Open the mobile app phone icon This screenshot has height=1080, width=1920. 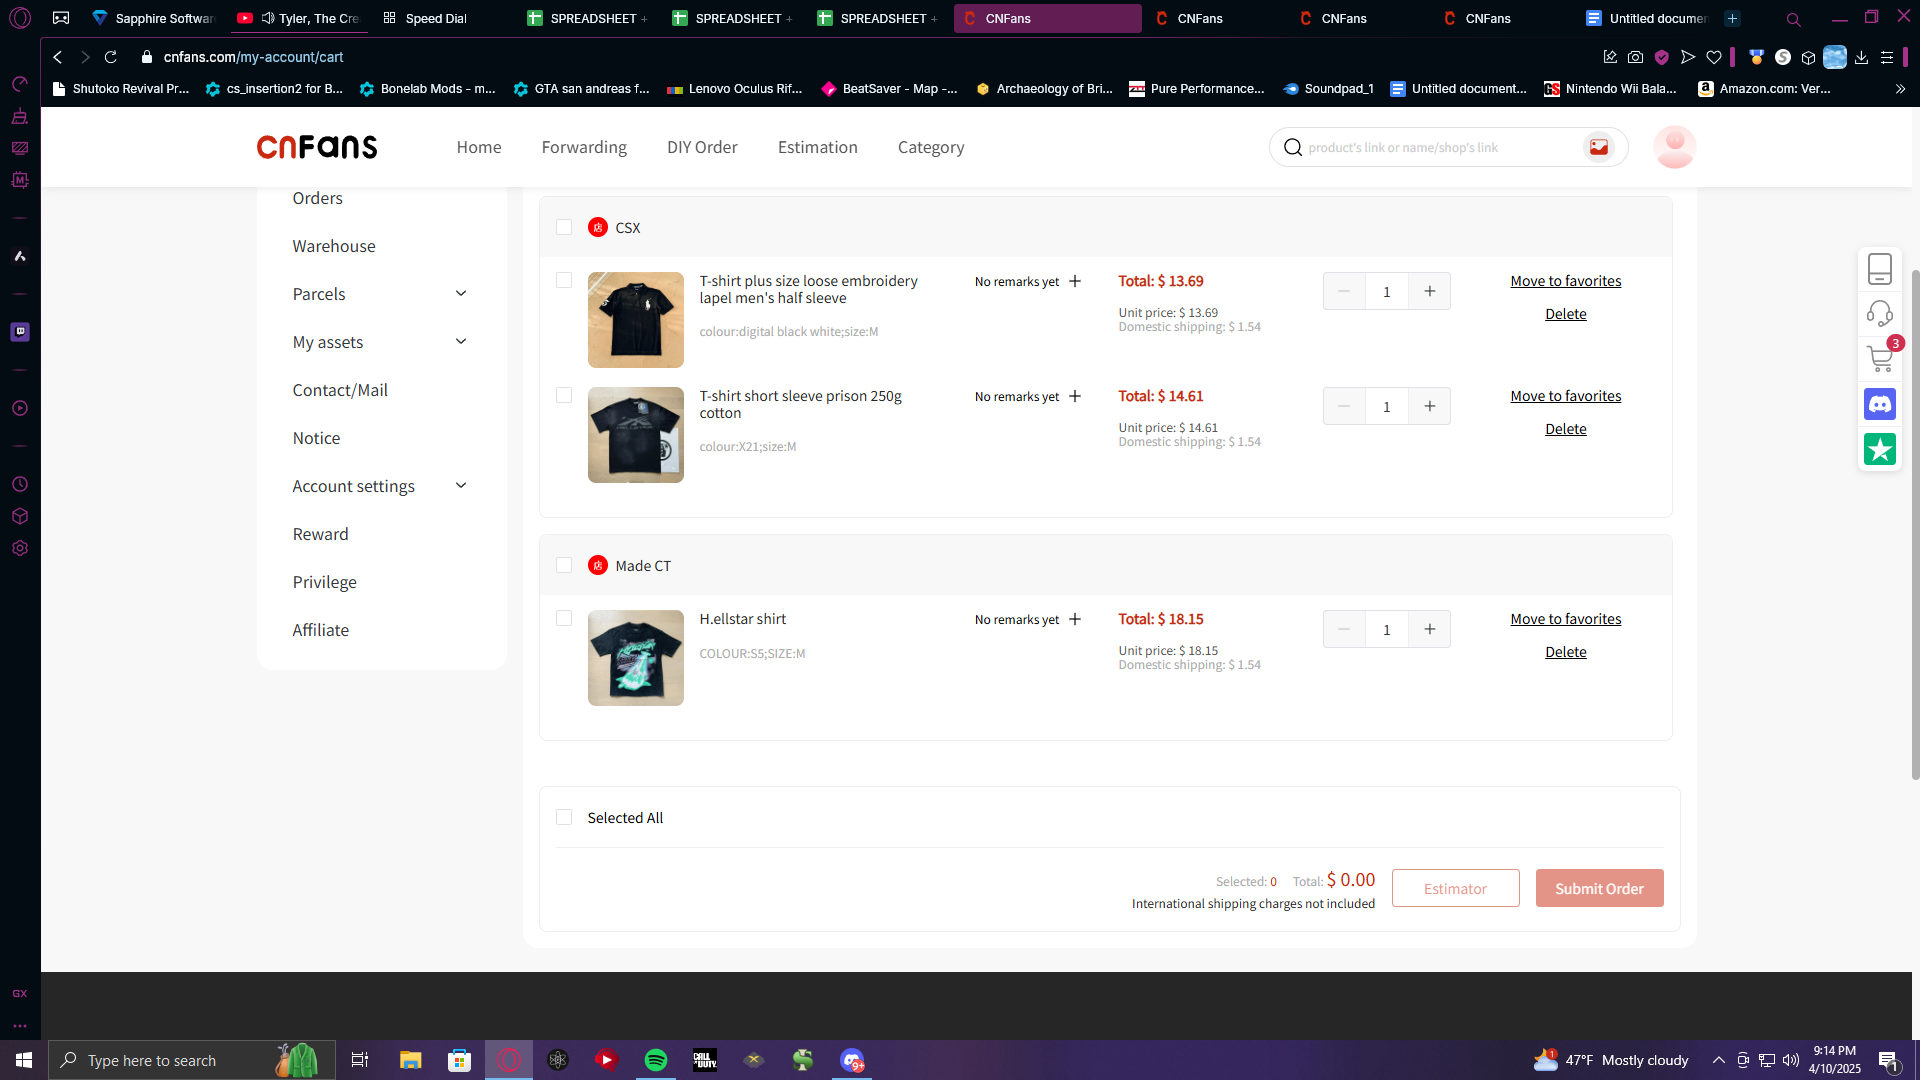pos(1880,269)
